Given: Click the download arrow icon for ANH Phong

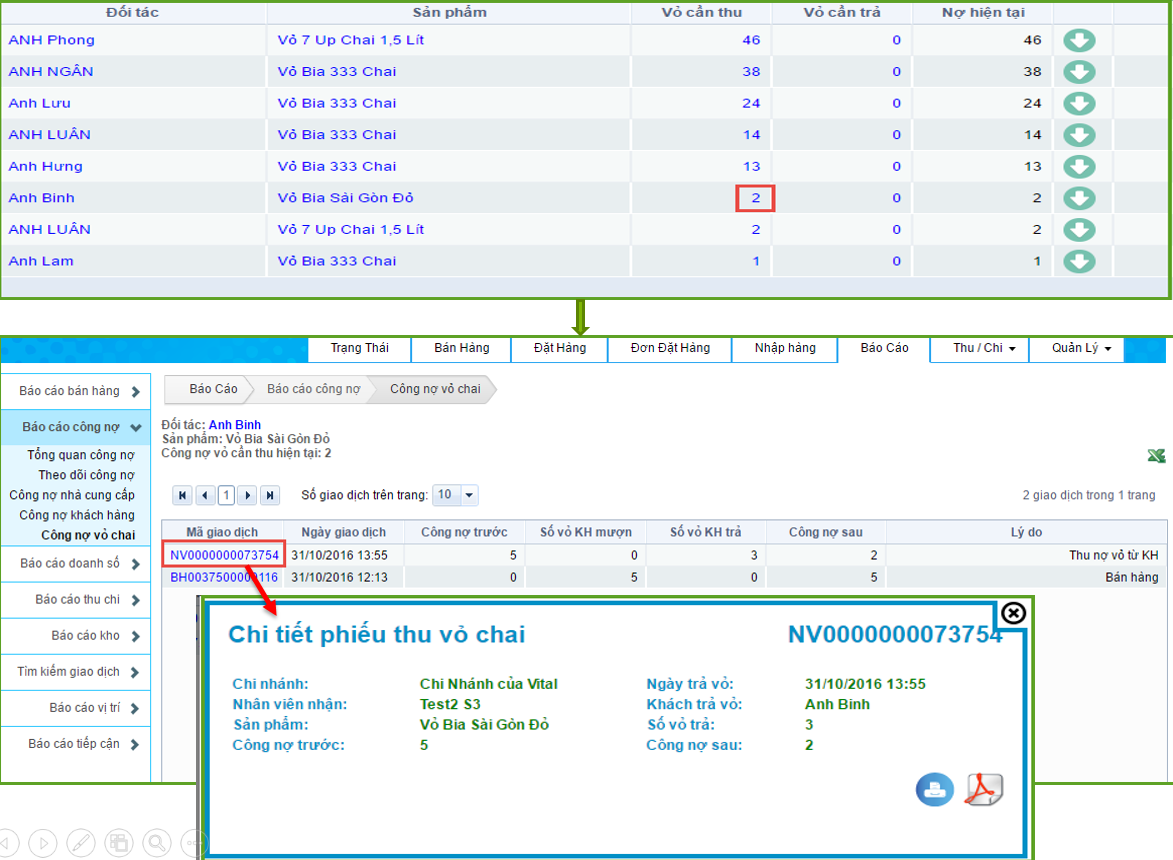Looking at the screenshot, I should tap(1079, 41).
